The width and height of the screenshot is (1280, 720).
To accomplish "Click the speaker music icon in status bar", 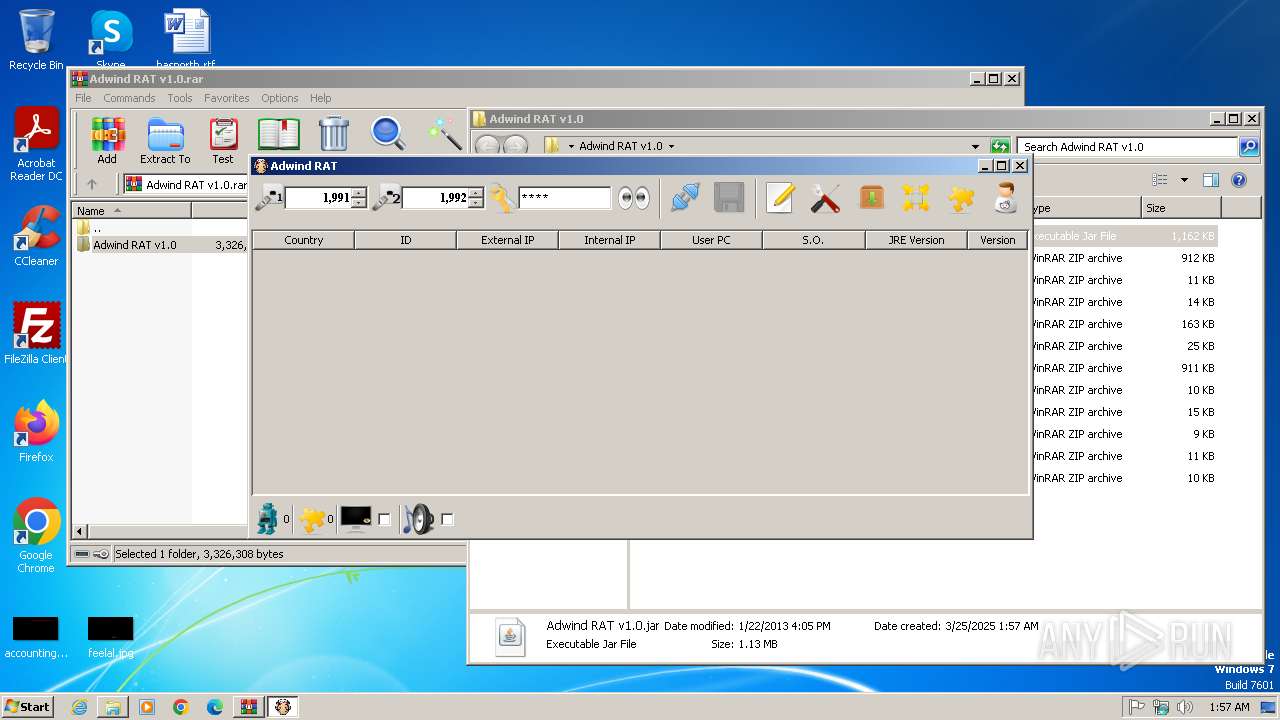I will pyautogui.click(x=419, y=518).
